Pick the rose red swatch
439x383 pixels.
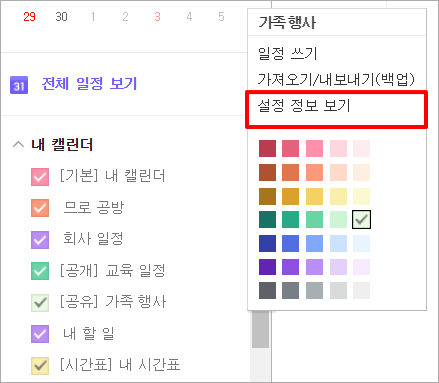click(x=290, y=148)
